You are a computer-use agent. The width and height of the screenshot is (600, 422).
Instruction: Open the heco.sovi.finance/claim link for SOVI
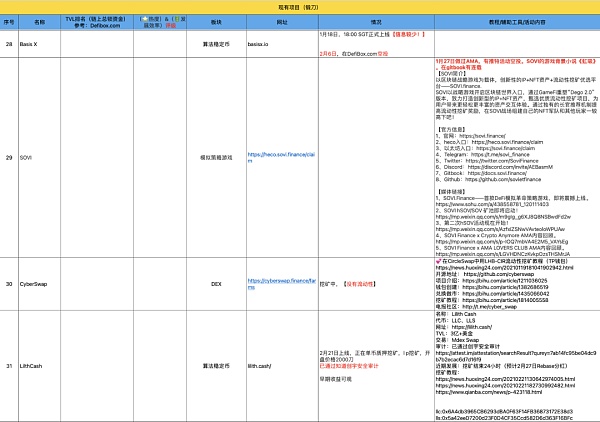pos(282,158)
